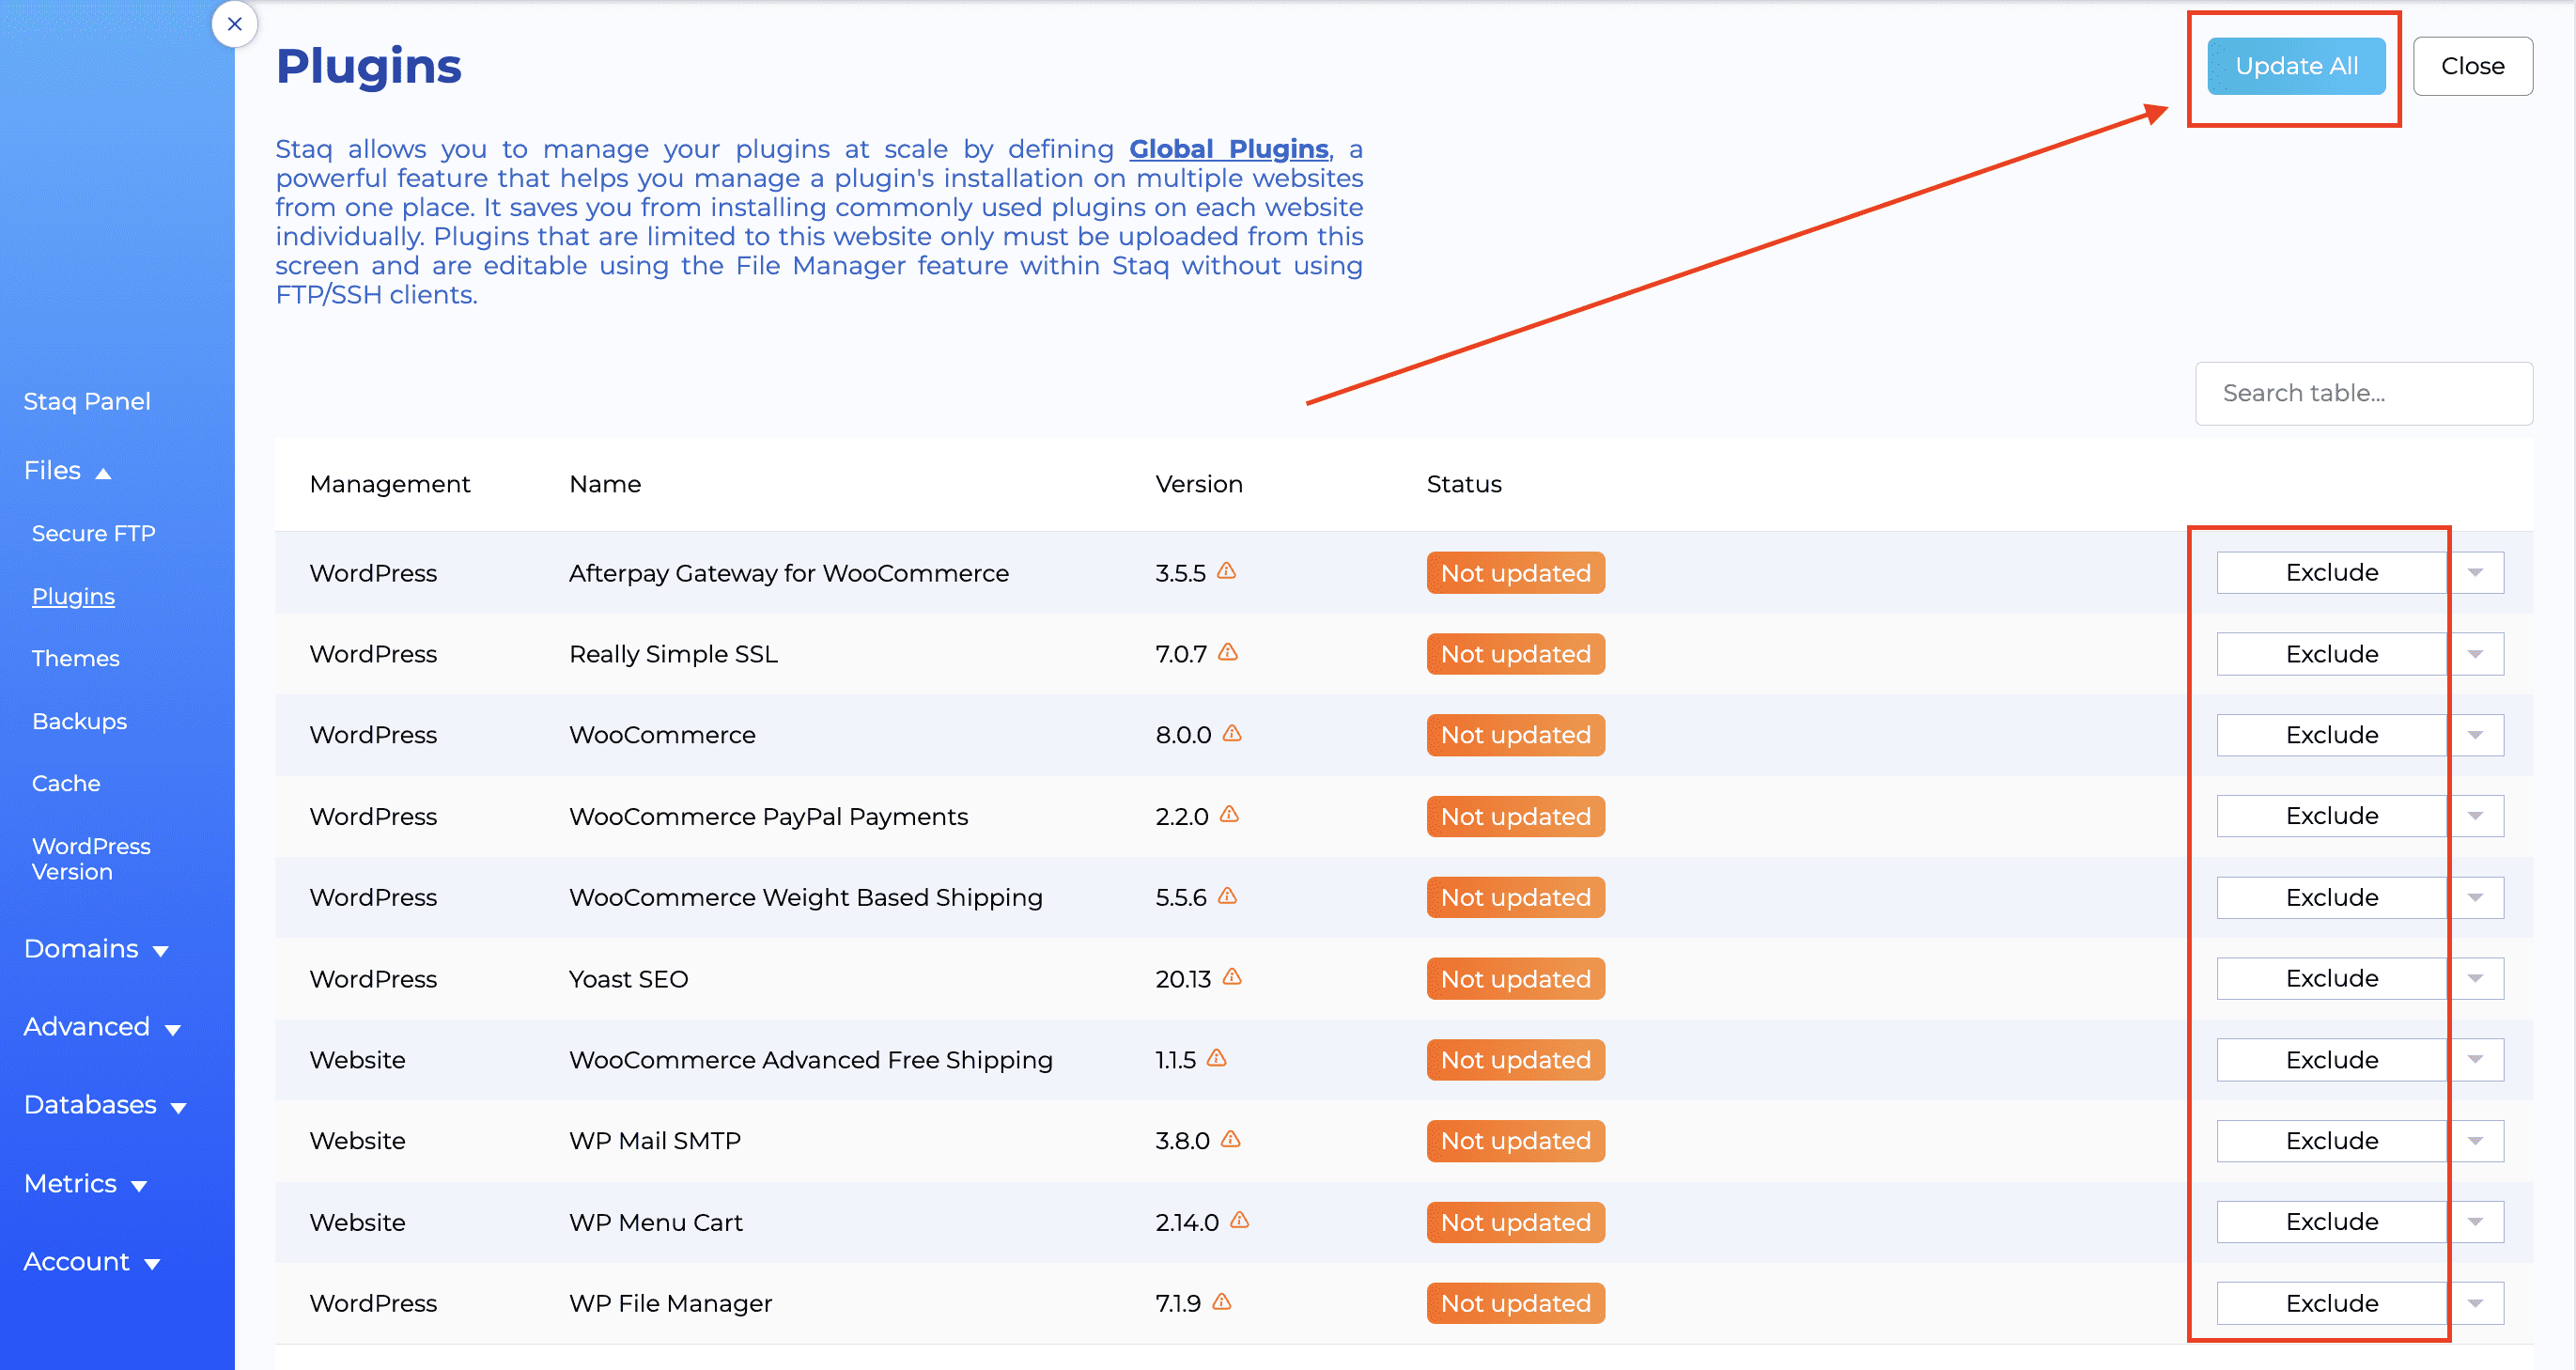Click the warning icon beside WP Menu Cart

click(x=1240, y=1220)
